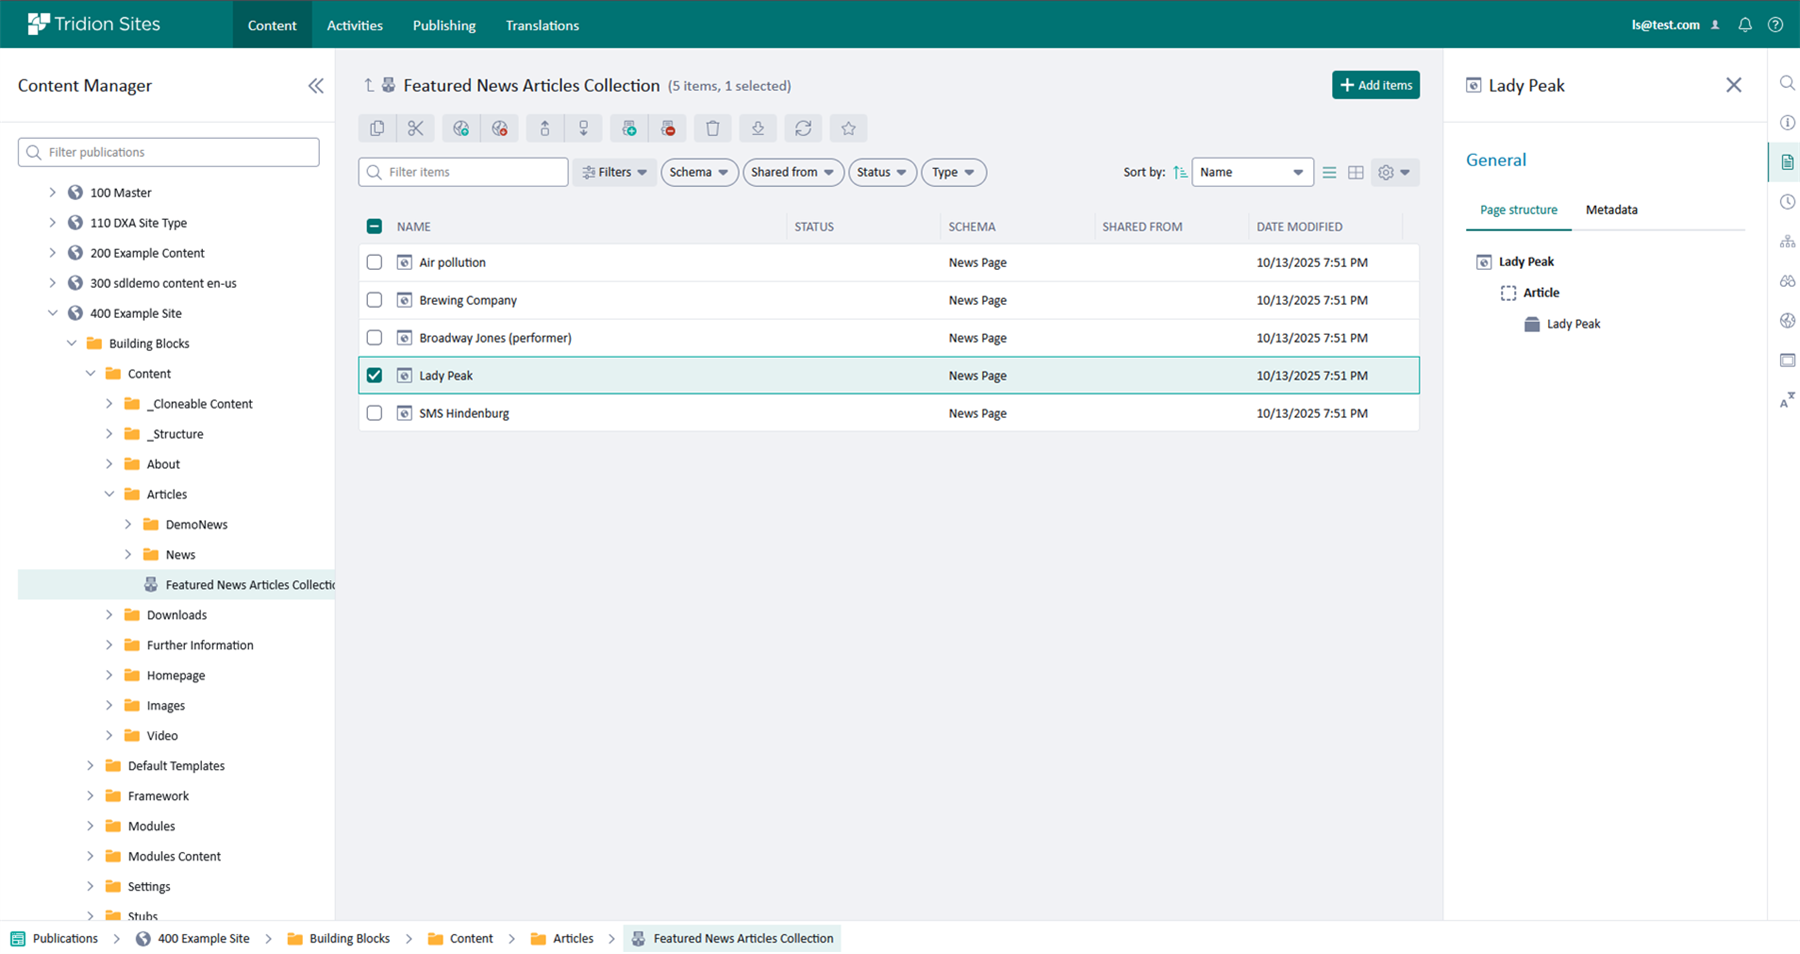Click the trash can Delete icon
This screenshot has height=954, width=1800.
[x=712, y=128]
